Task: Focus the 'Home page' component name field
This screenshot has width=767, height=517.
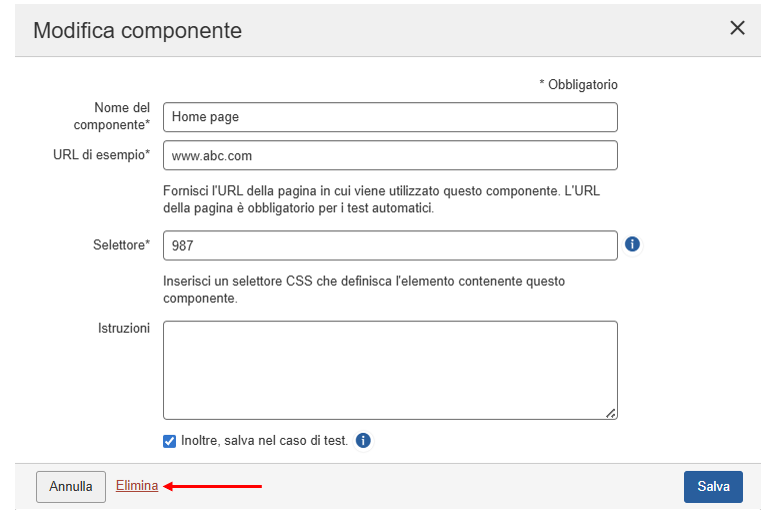Action: click(x=390, y=117)
